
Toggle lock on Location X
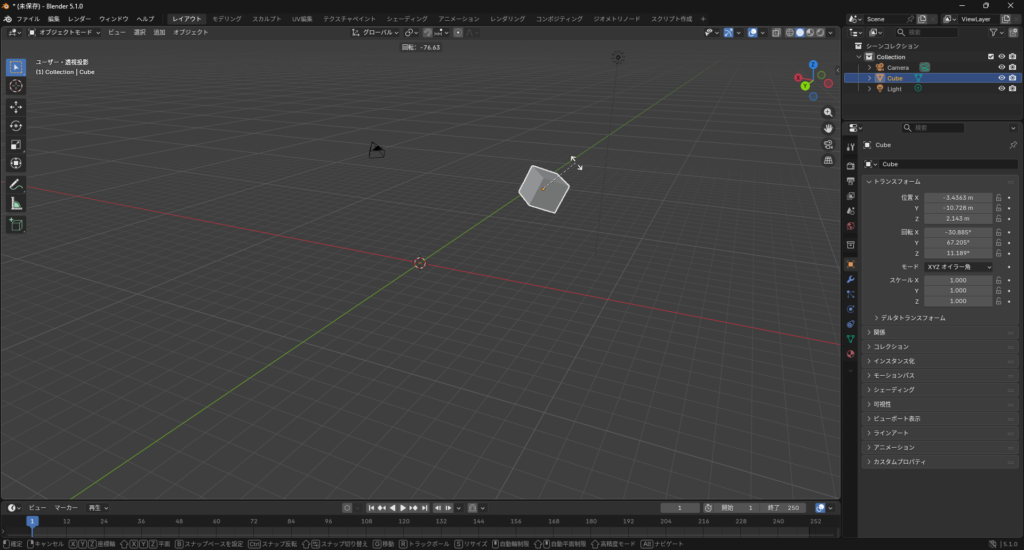point(998,198)
